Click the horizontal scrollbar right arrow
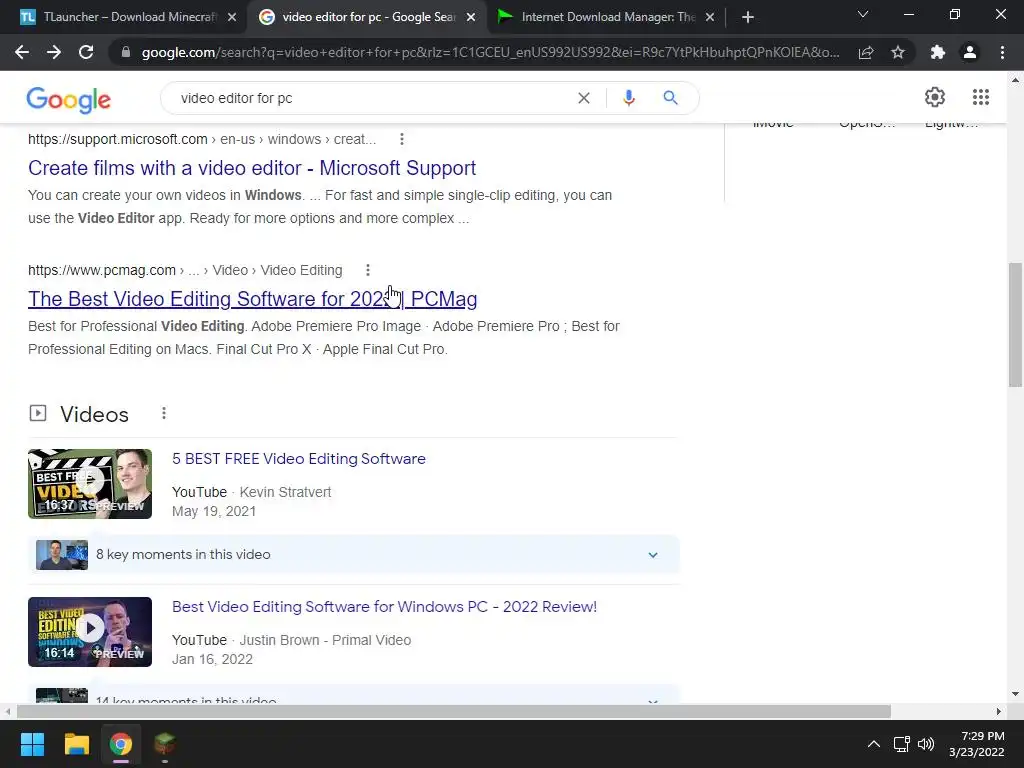This screenshot has width=1024, height=768. 999,711
